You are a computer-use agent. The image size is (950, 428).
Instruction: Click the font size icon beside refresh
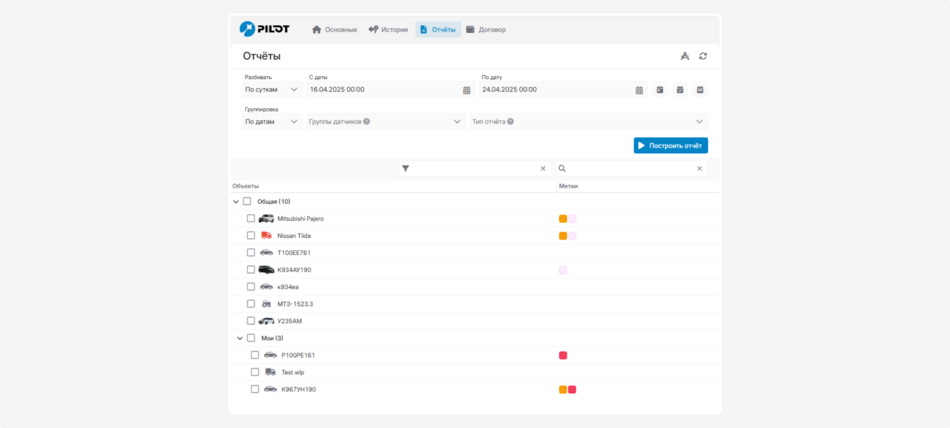point(685,56)
